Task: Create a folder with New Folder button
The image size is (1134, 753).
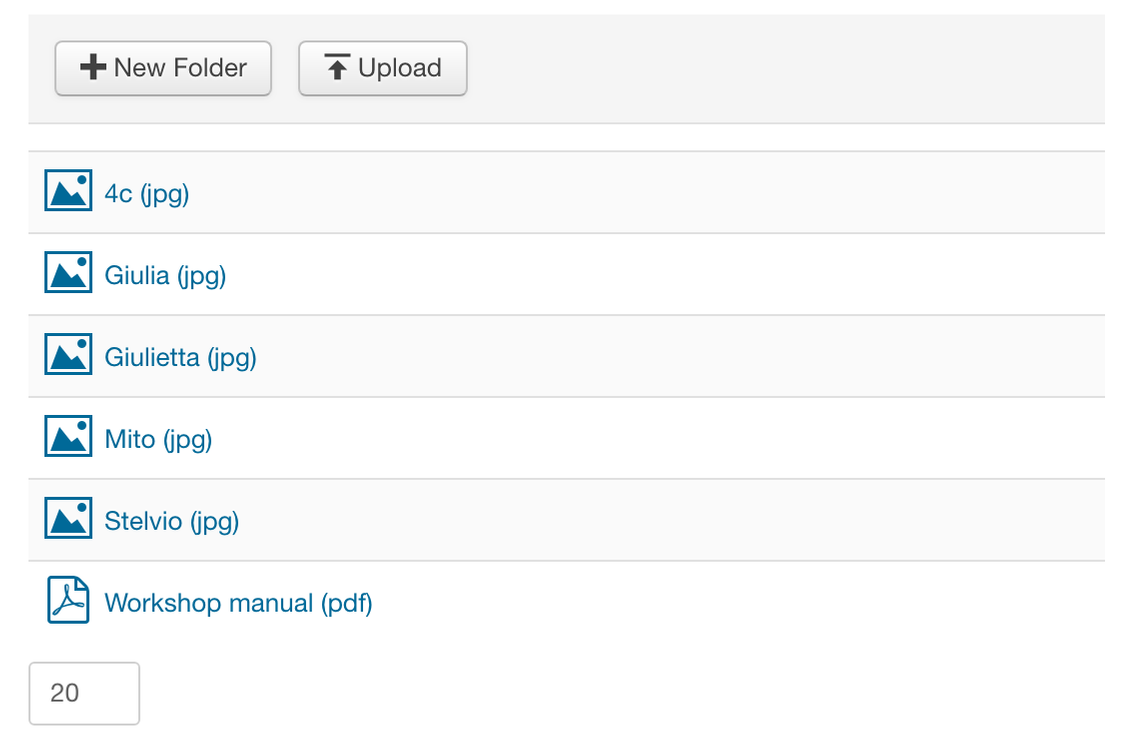Action: tap(163, 68)
